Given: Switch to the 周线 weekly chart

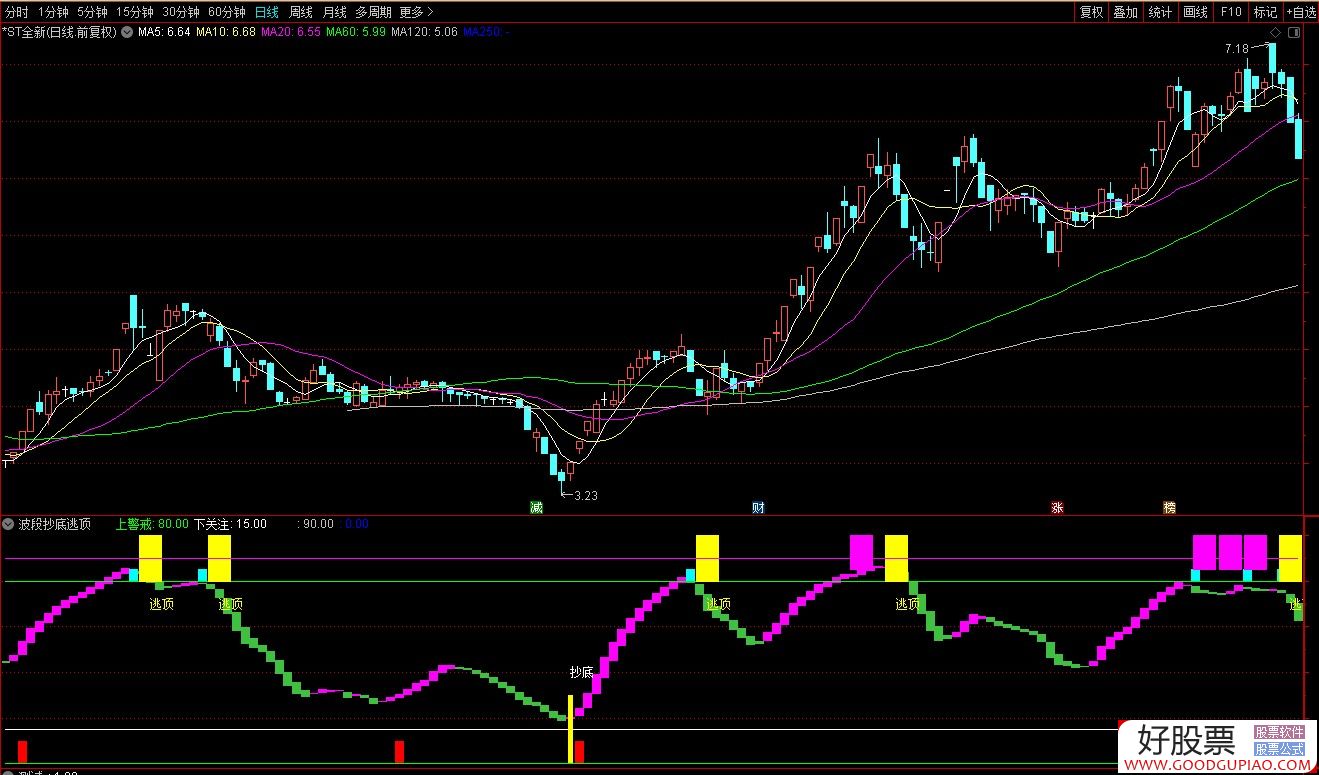Looking at the screenshot, I should point(300,12).
